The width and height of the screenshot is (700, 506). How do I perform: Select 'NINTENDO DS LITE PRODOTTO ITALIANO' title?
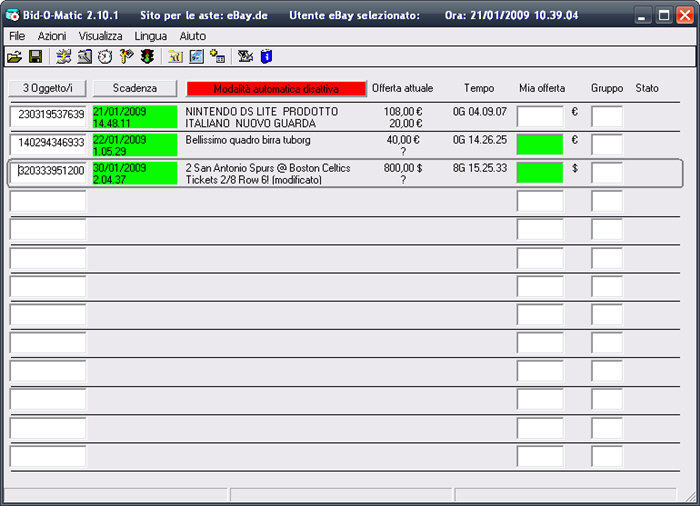pyautogui.click(x=262, y=117)
